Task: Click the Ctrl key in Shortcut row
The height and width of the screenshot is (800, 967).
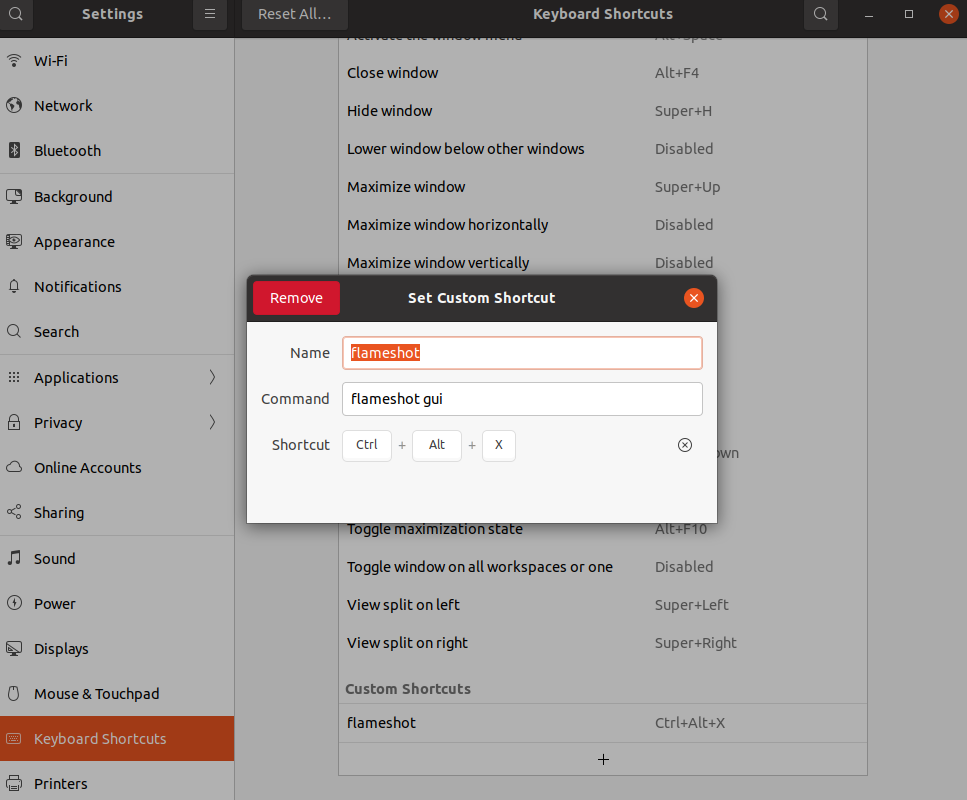Action: pos(367,445)
